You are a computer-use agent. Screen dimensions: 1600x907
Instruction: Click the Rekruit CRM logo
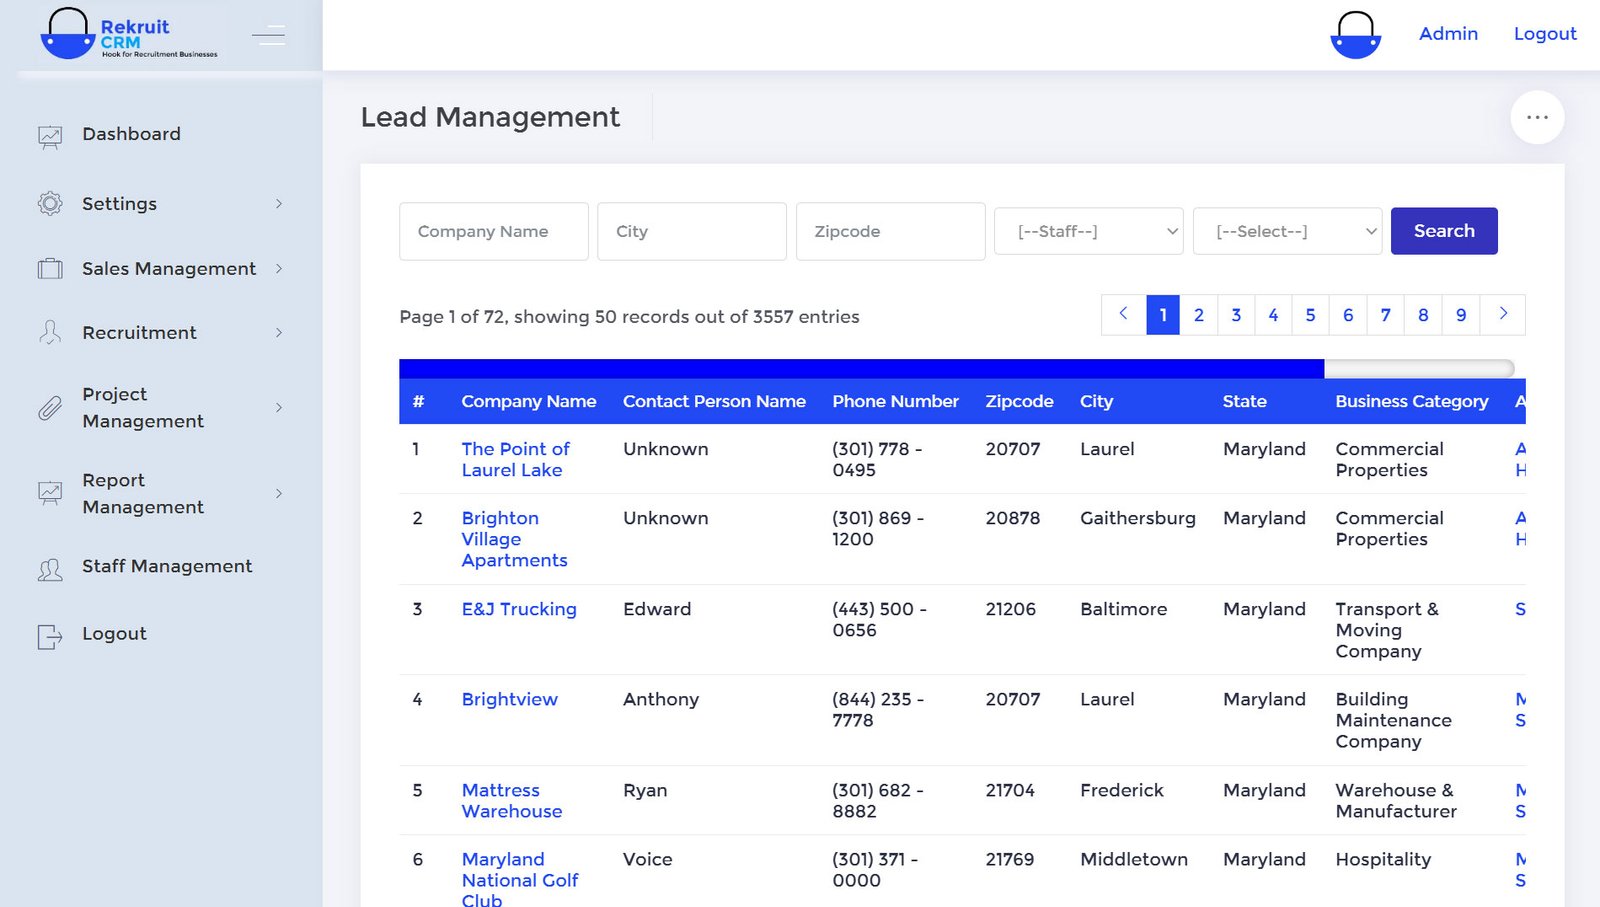point(128,34)
